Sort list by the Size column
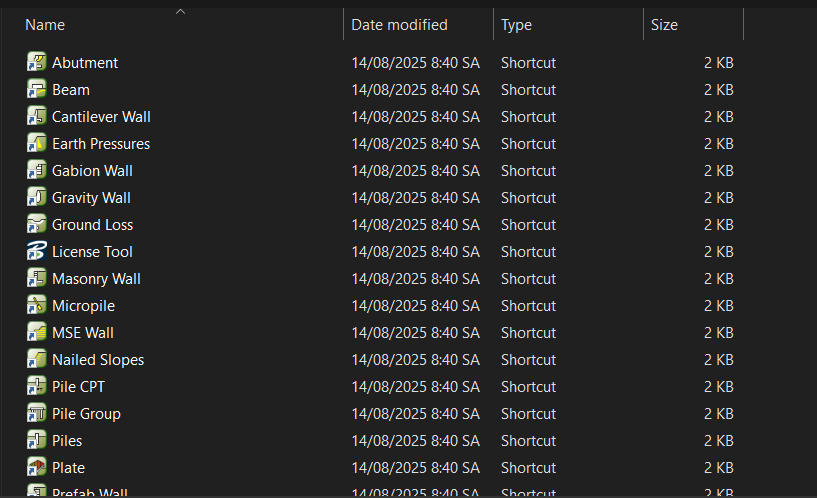The image size is (817, 498). tap(663, 25)
